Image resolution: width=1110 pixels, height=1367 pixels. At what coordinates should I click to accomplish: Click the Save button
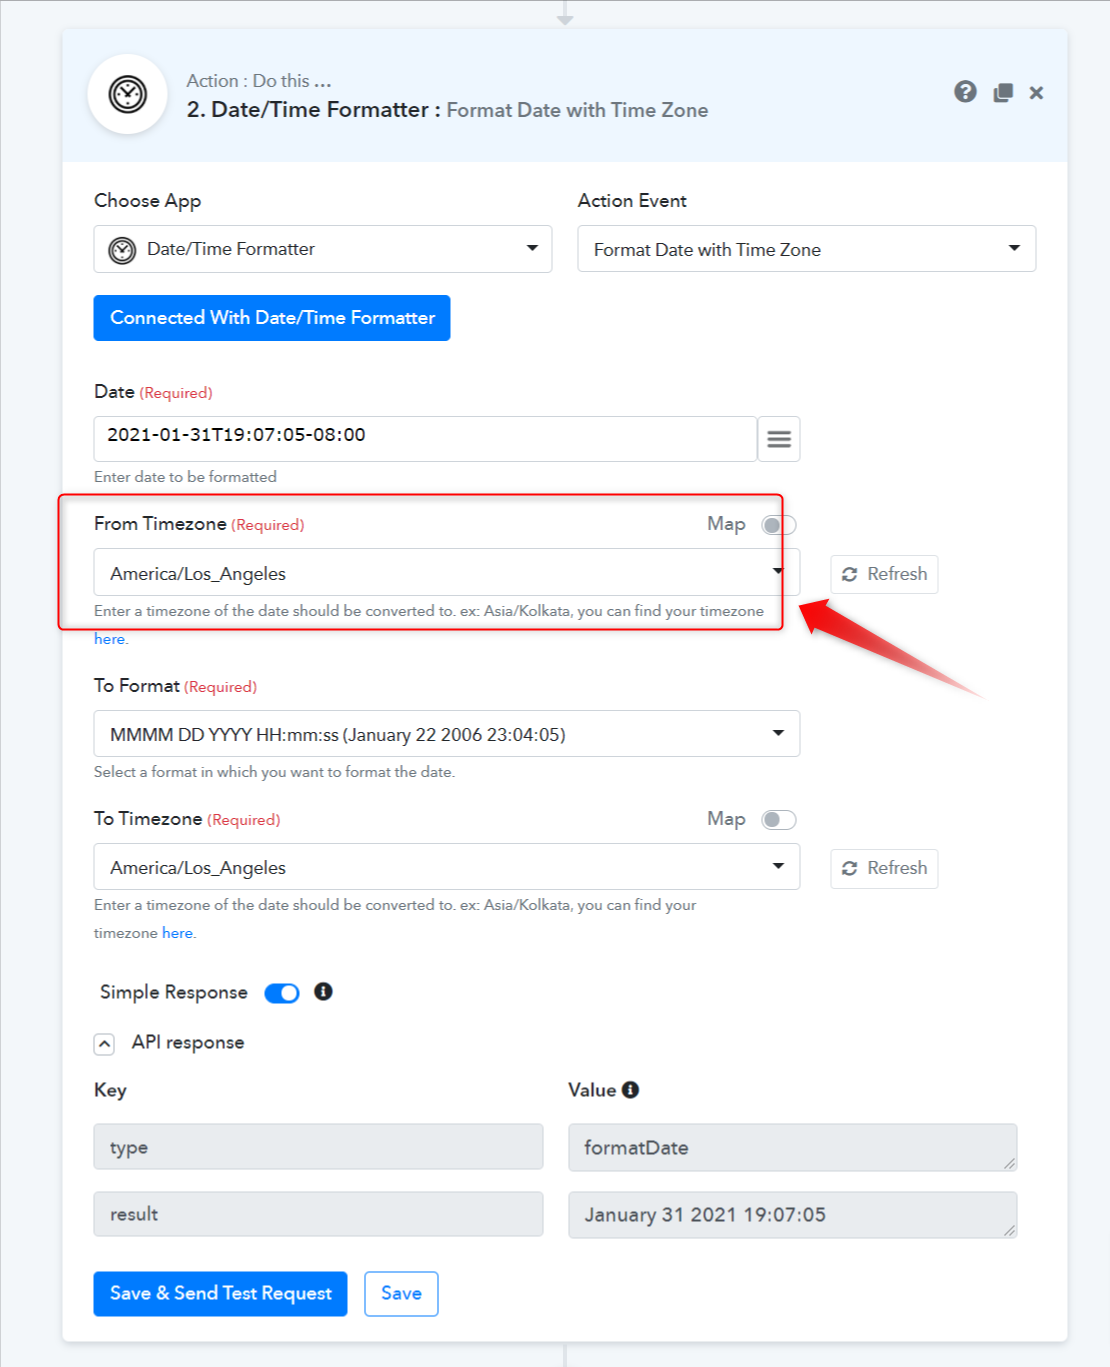(401, 1294)
